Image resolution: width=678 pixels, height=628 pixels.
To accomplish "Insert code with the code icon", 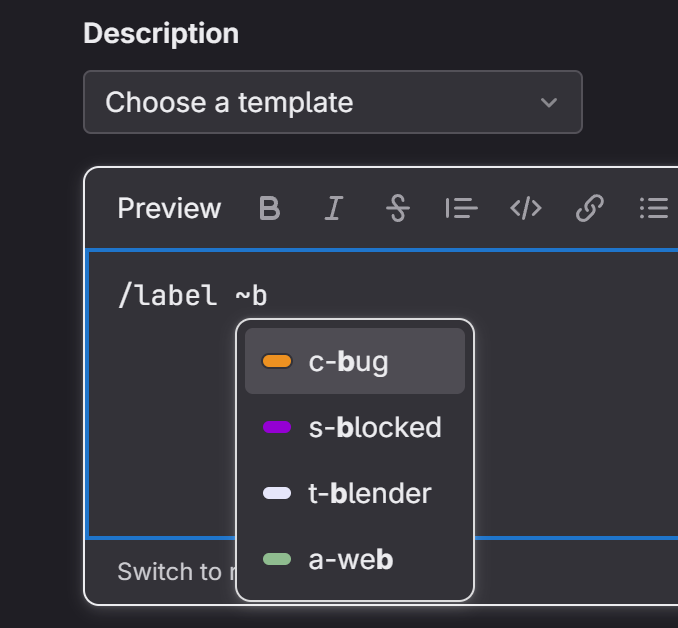I will click(x=525, y=208).
